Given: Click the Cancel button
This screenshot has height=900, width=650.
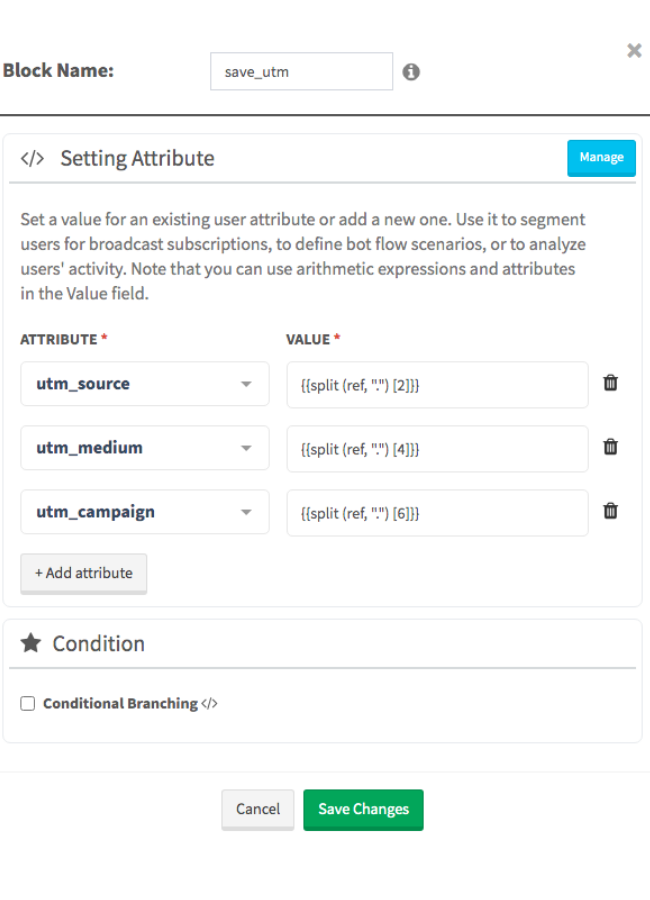Looking at the screenshot, I should click(x=258, y=809).
